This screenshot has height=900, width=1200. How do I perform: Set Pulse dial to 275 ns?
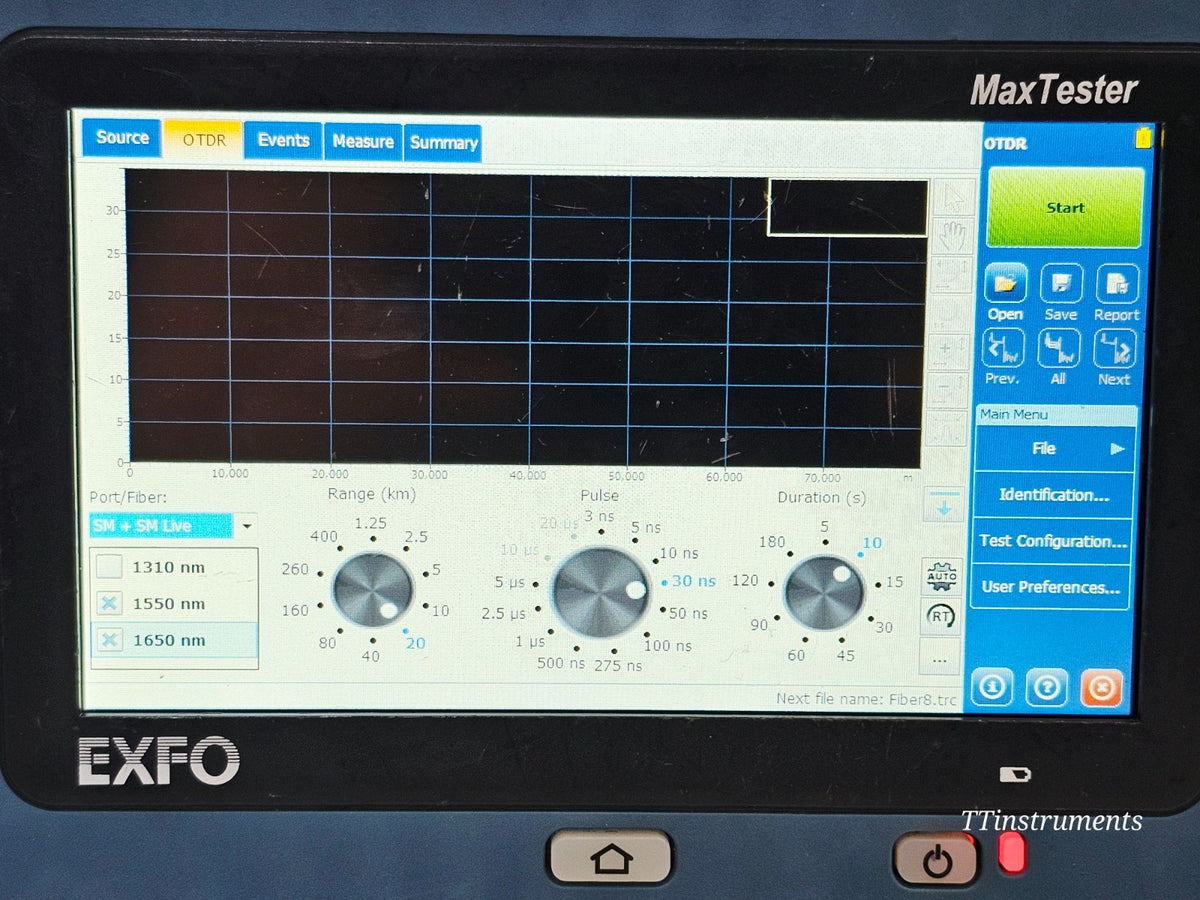click(618, 665)
